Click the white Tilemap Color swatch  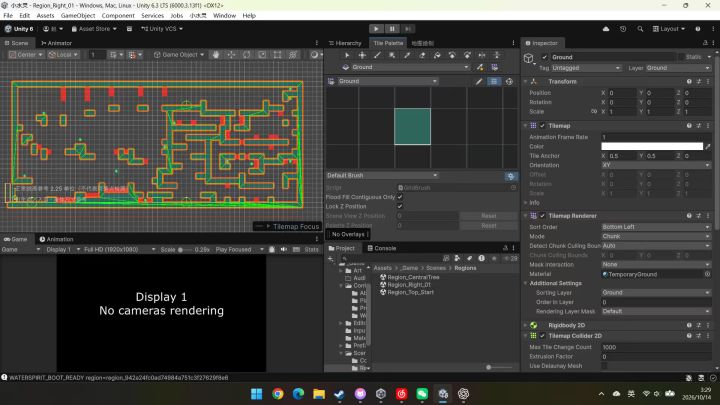pos(652,146)
